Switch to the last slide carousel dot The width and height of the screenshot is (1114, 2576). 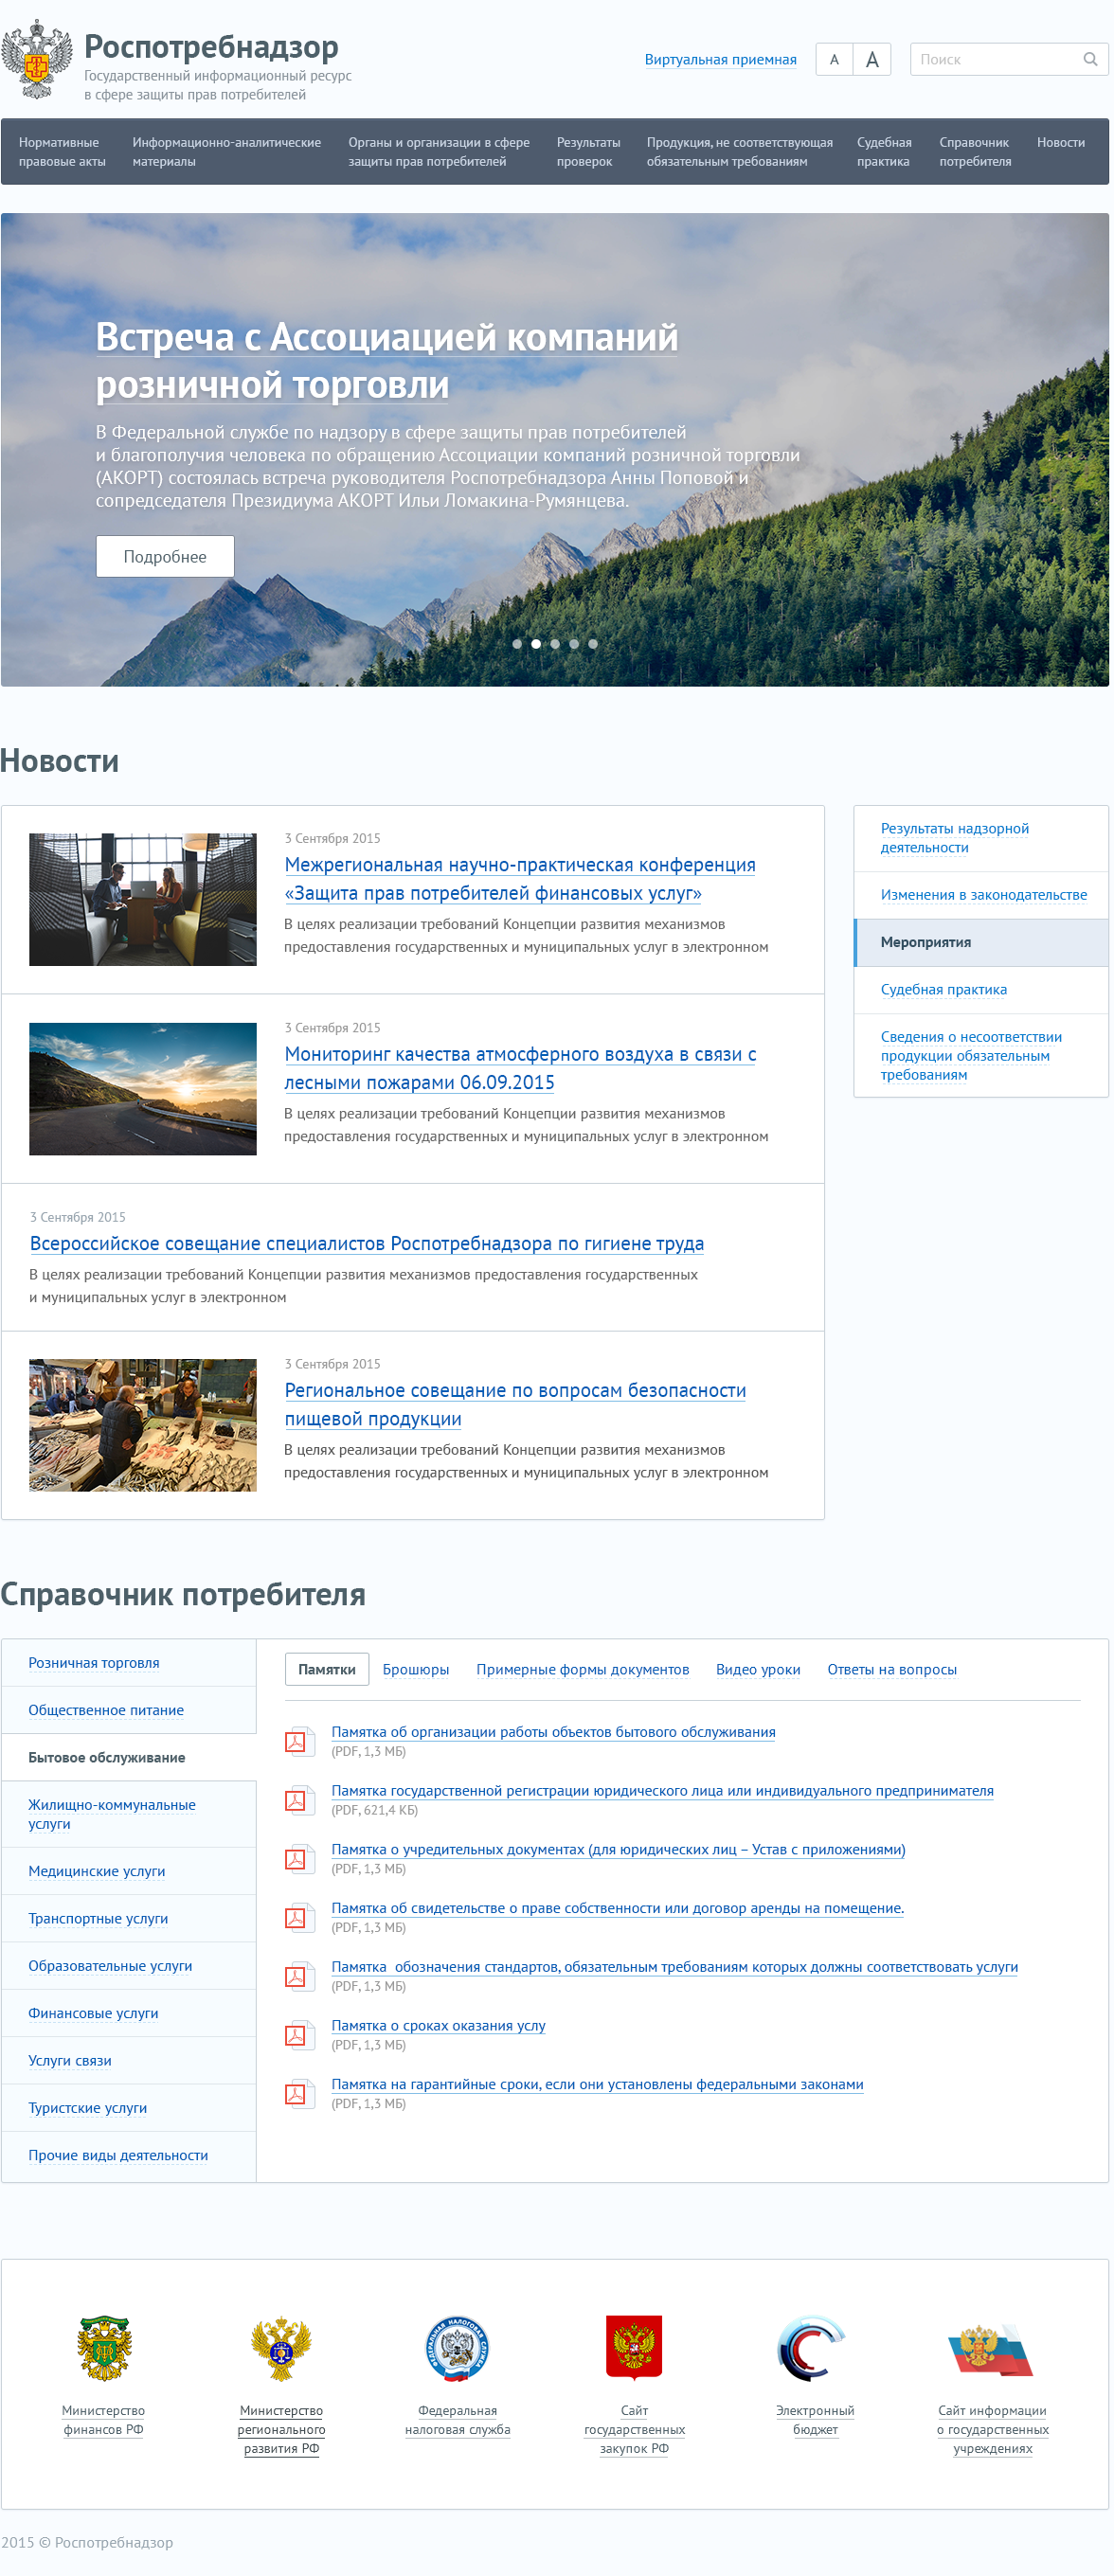point(593,644)
